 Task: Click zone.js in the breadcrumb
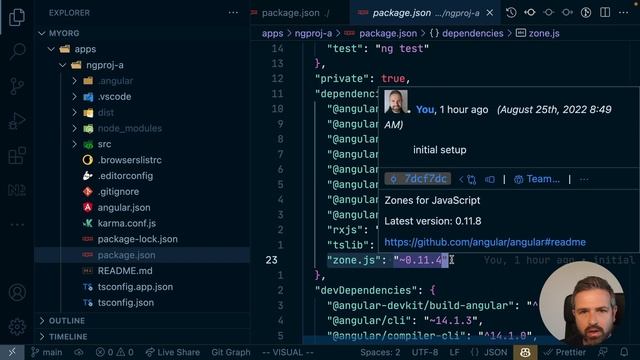click(544, 33)
